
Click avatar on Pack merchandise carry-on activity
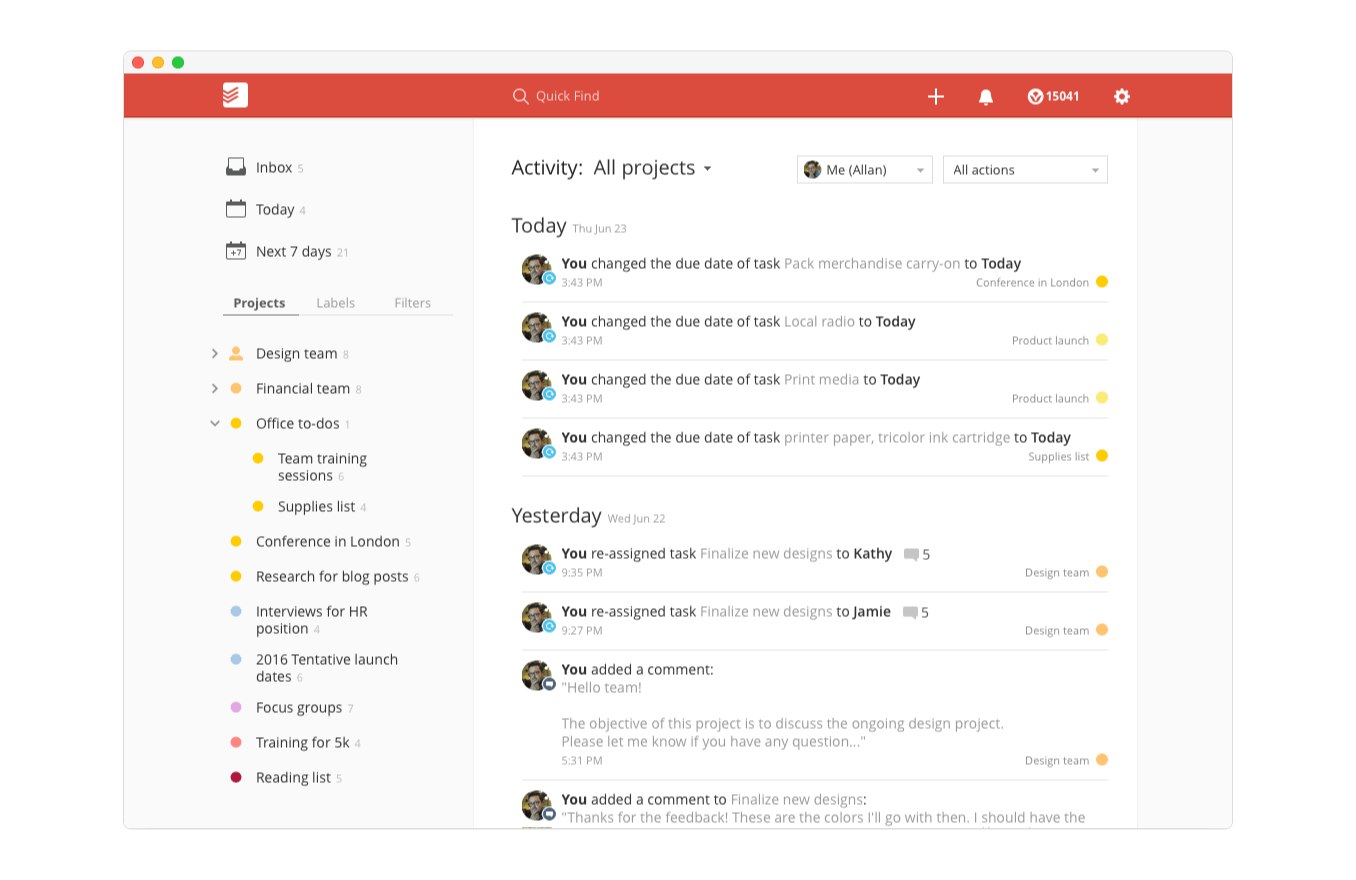537,269
